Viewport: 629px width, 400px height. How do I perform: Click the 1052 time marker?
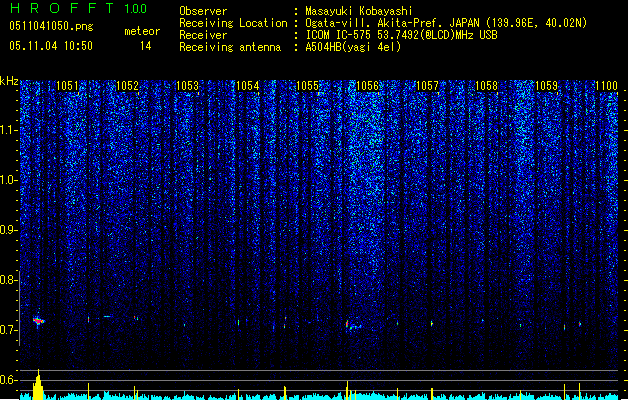(x=127, y=86)
